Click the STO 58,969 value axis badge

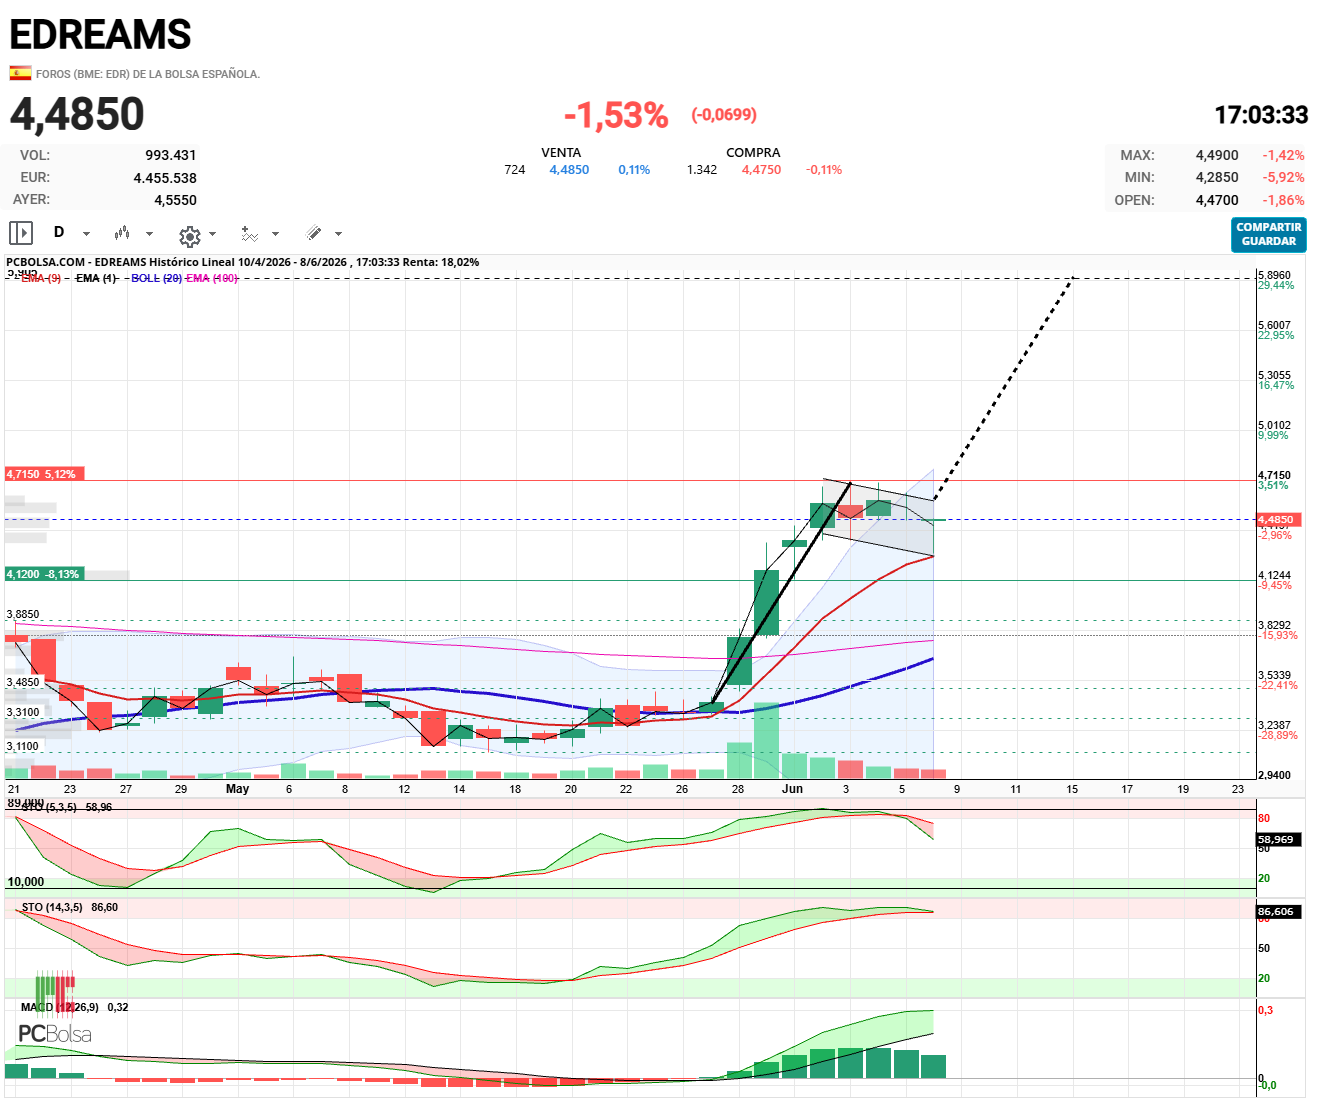point(1279,840)
